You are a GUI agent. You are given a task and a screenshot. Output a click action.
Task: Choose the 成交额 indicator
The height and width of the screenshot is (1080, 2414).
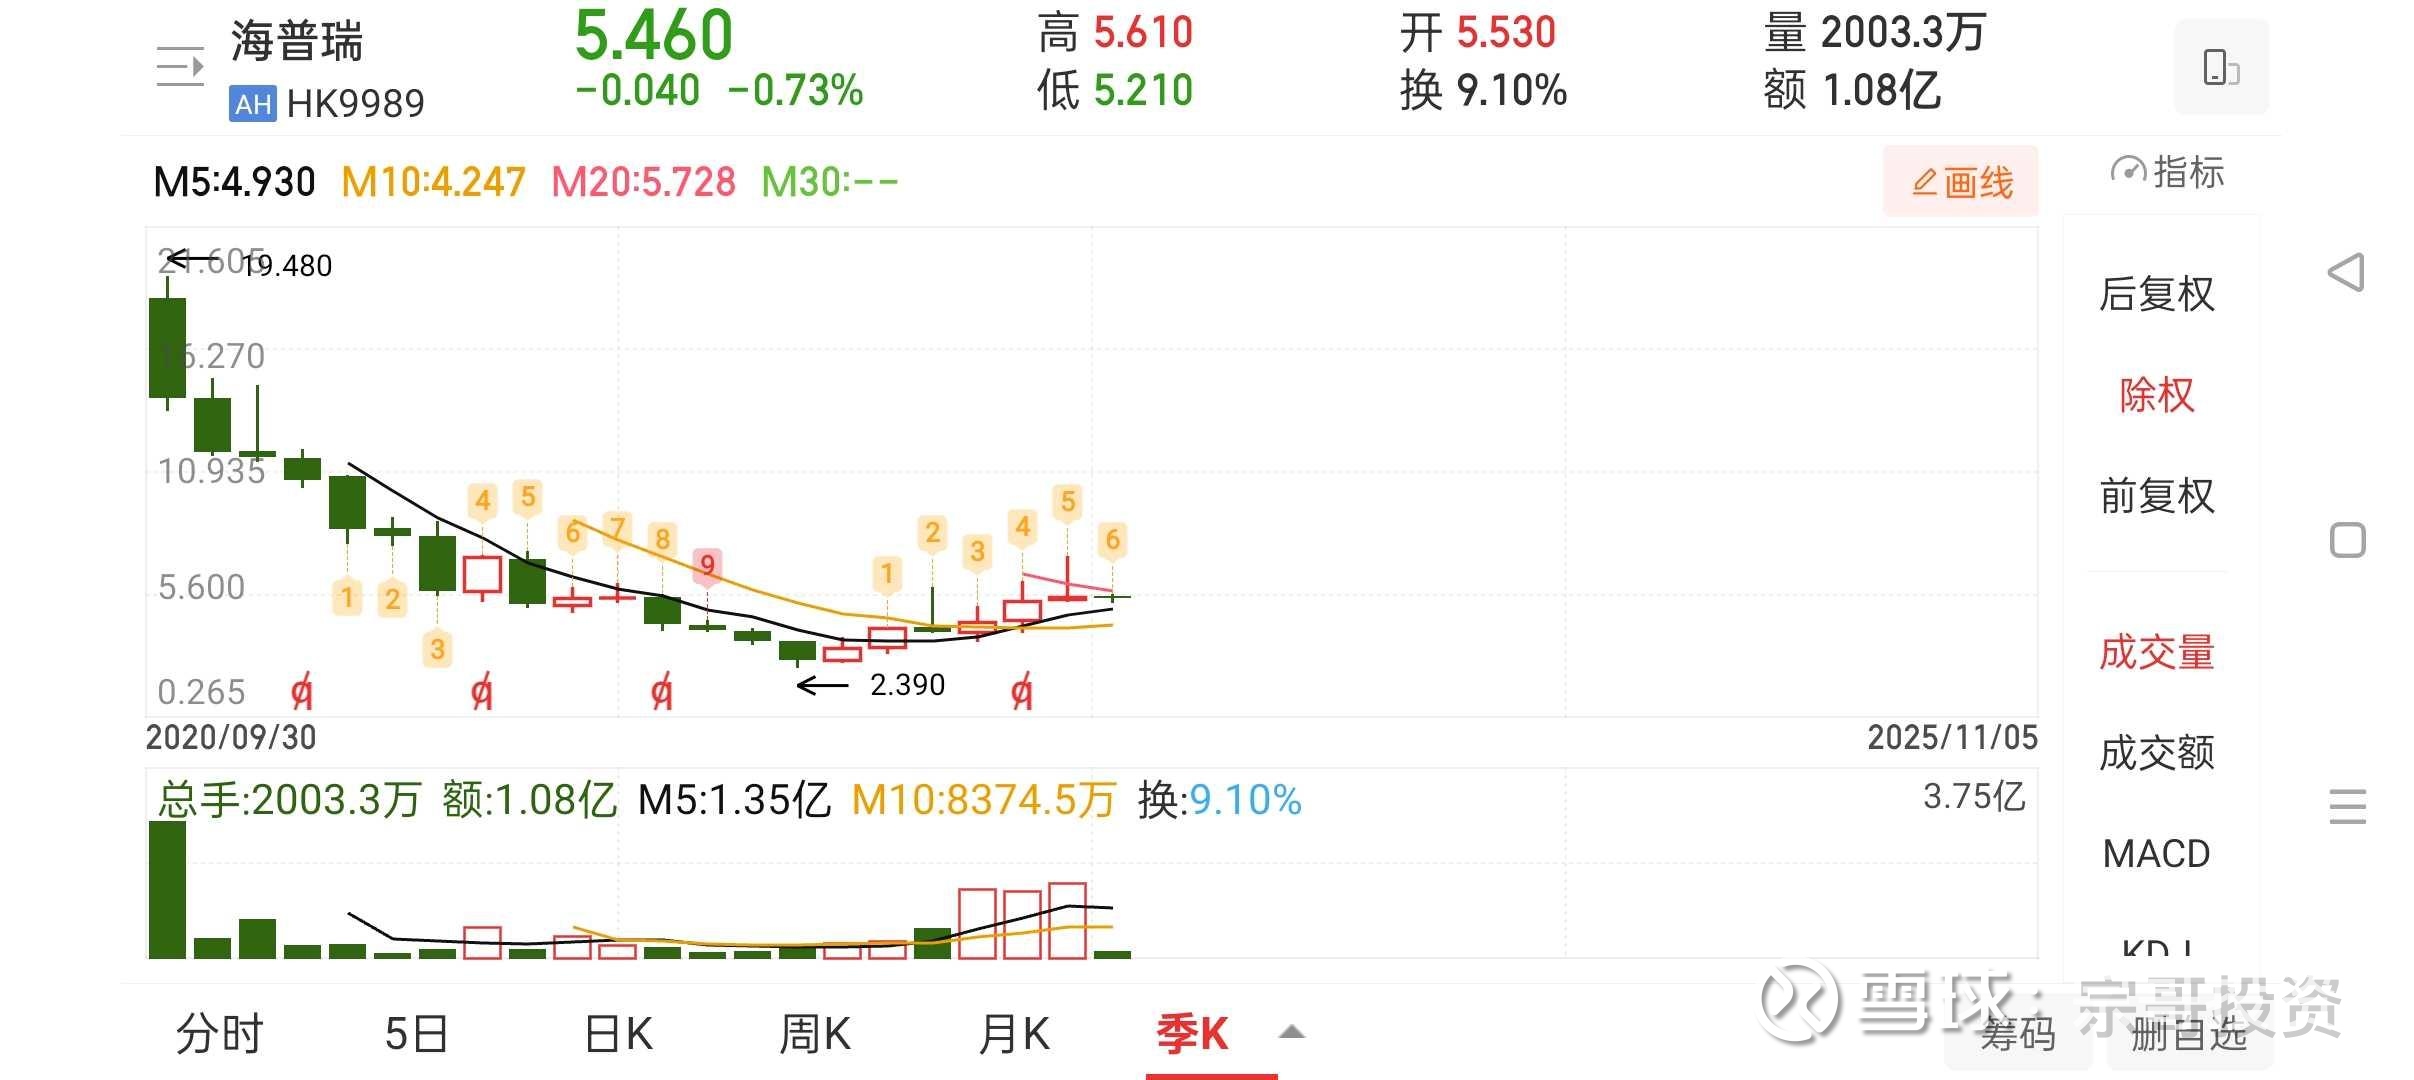(x=2157, y=752)
